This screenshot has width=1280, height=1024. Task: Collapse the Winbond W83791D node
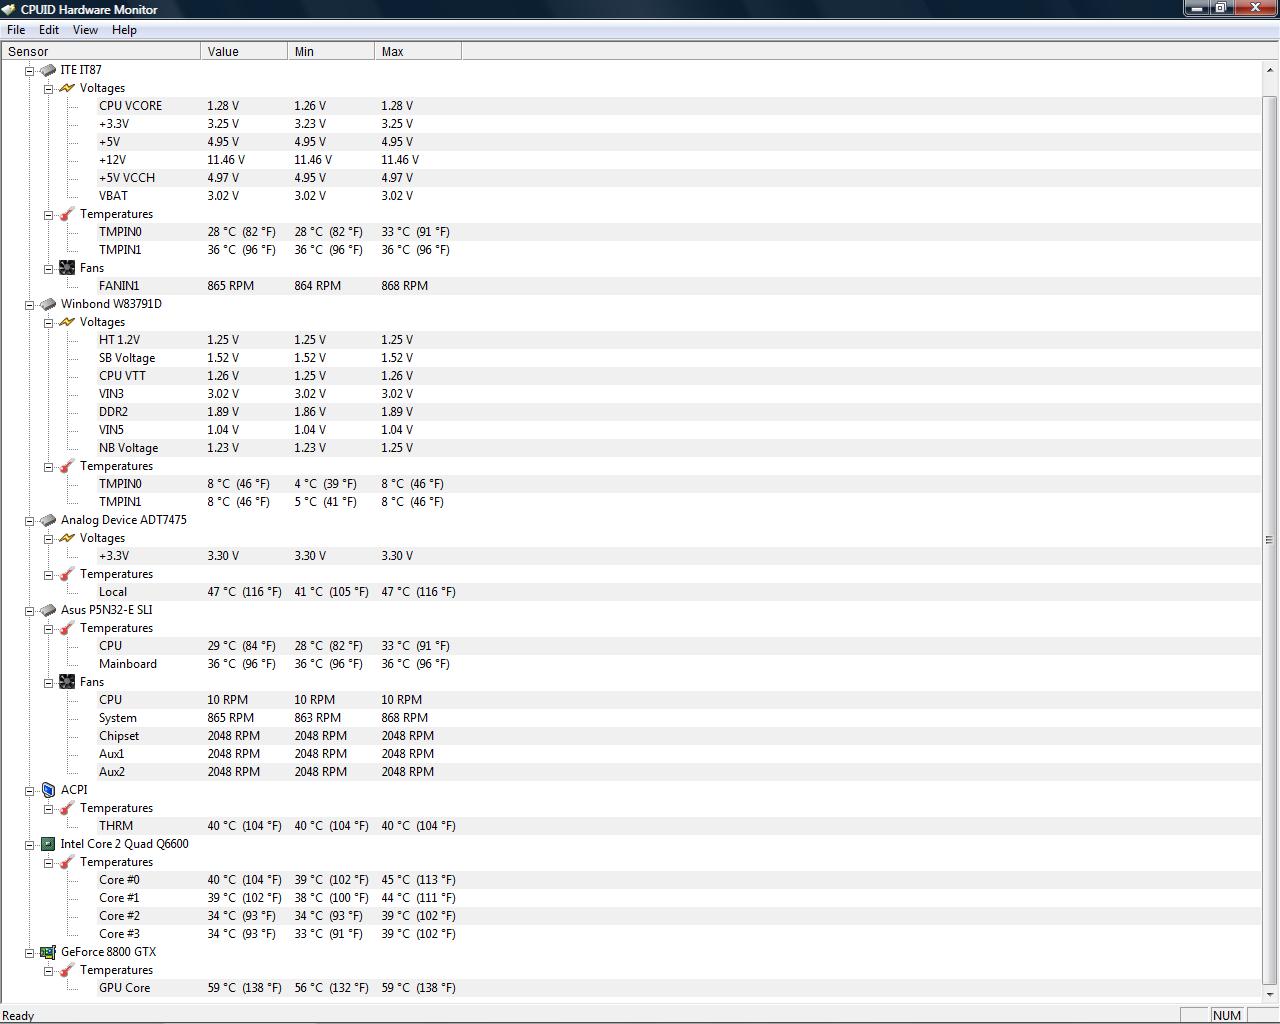coord(29,304)
